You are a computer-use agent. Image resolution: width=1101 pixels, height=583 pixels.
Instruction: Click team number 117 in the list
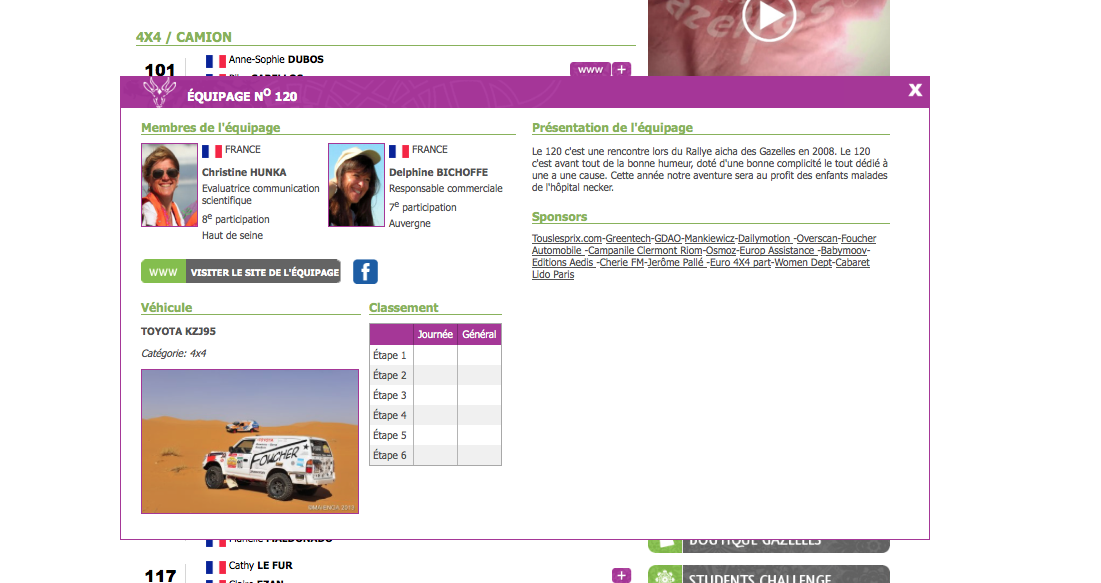pyautogui.click(x=160, y=575)
